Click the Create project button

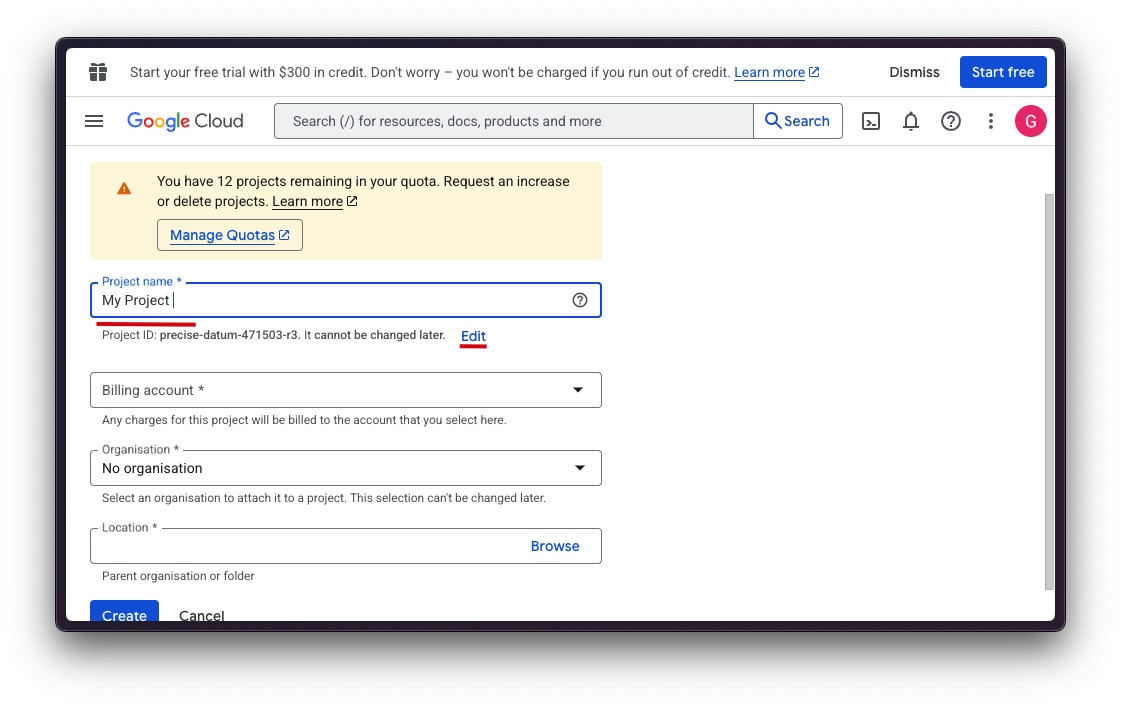(x=125, y=612)
